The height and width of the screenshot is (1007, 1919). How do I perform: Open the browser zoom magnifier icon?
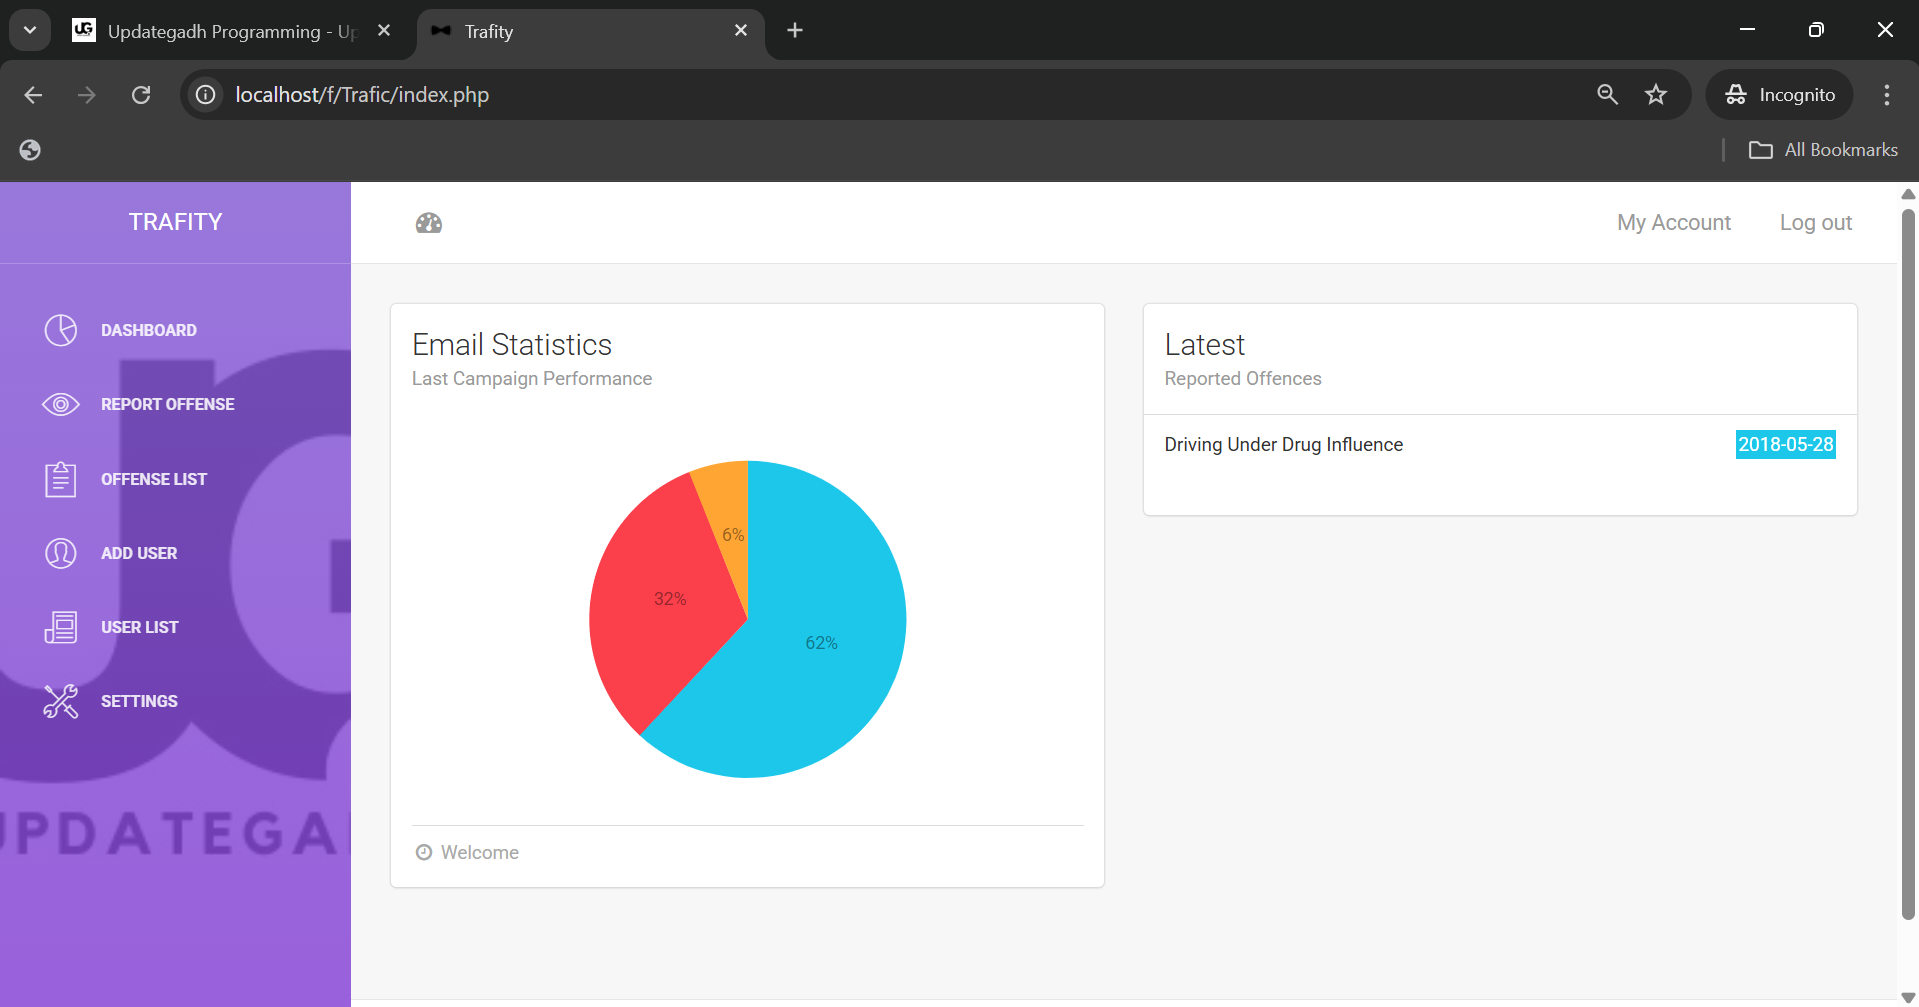pos(1607,95)
